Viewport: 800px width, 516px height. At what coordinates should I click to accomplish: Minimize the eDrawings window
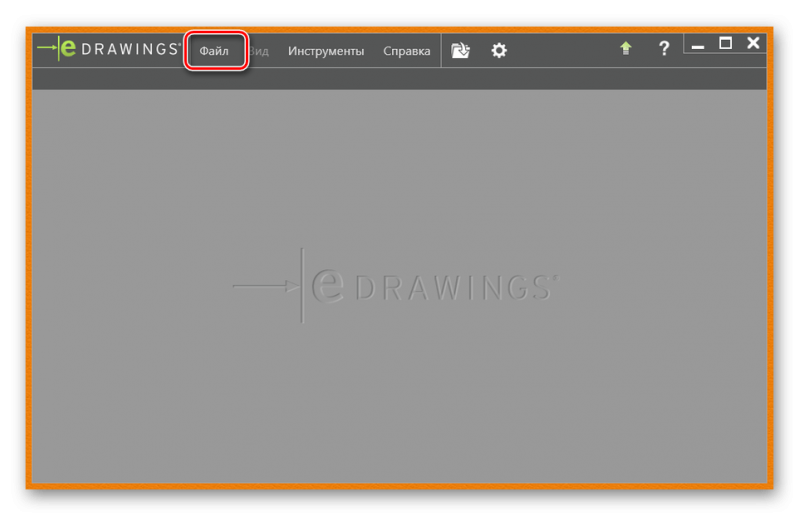click(698, 47)
